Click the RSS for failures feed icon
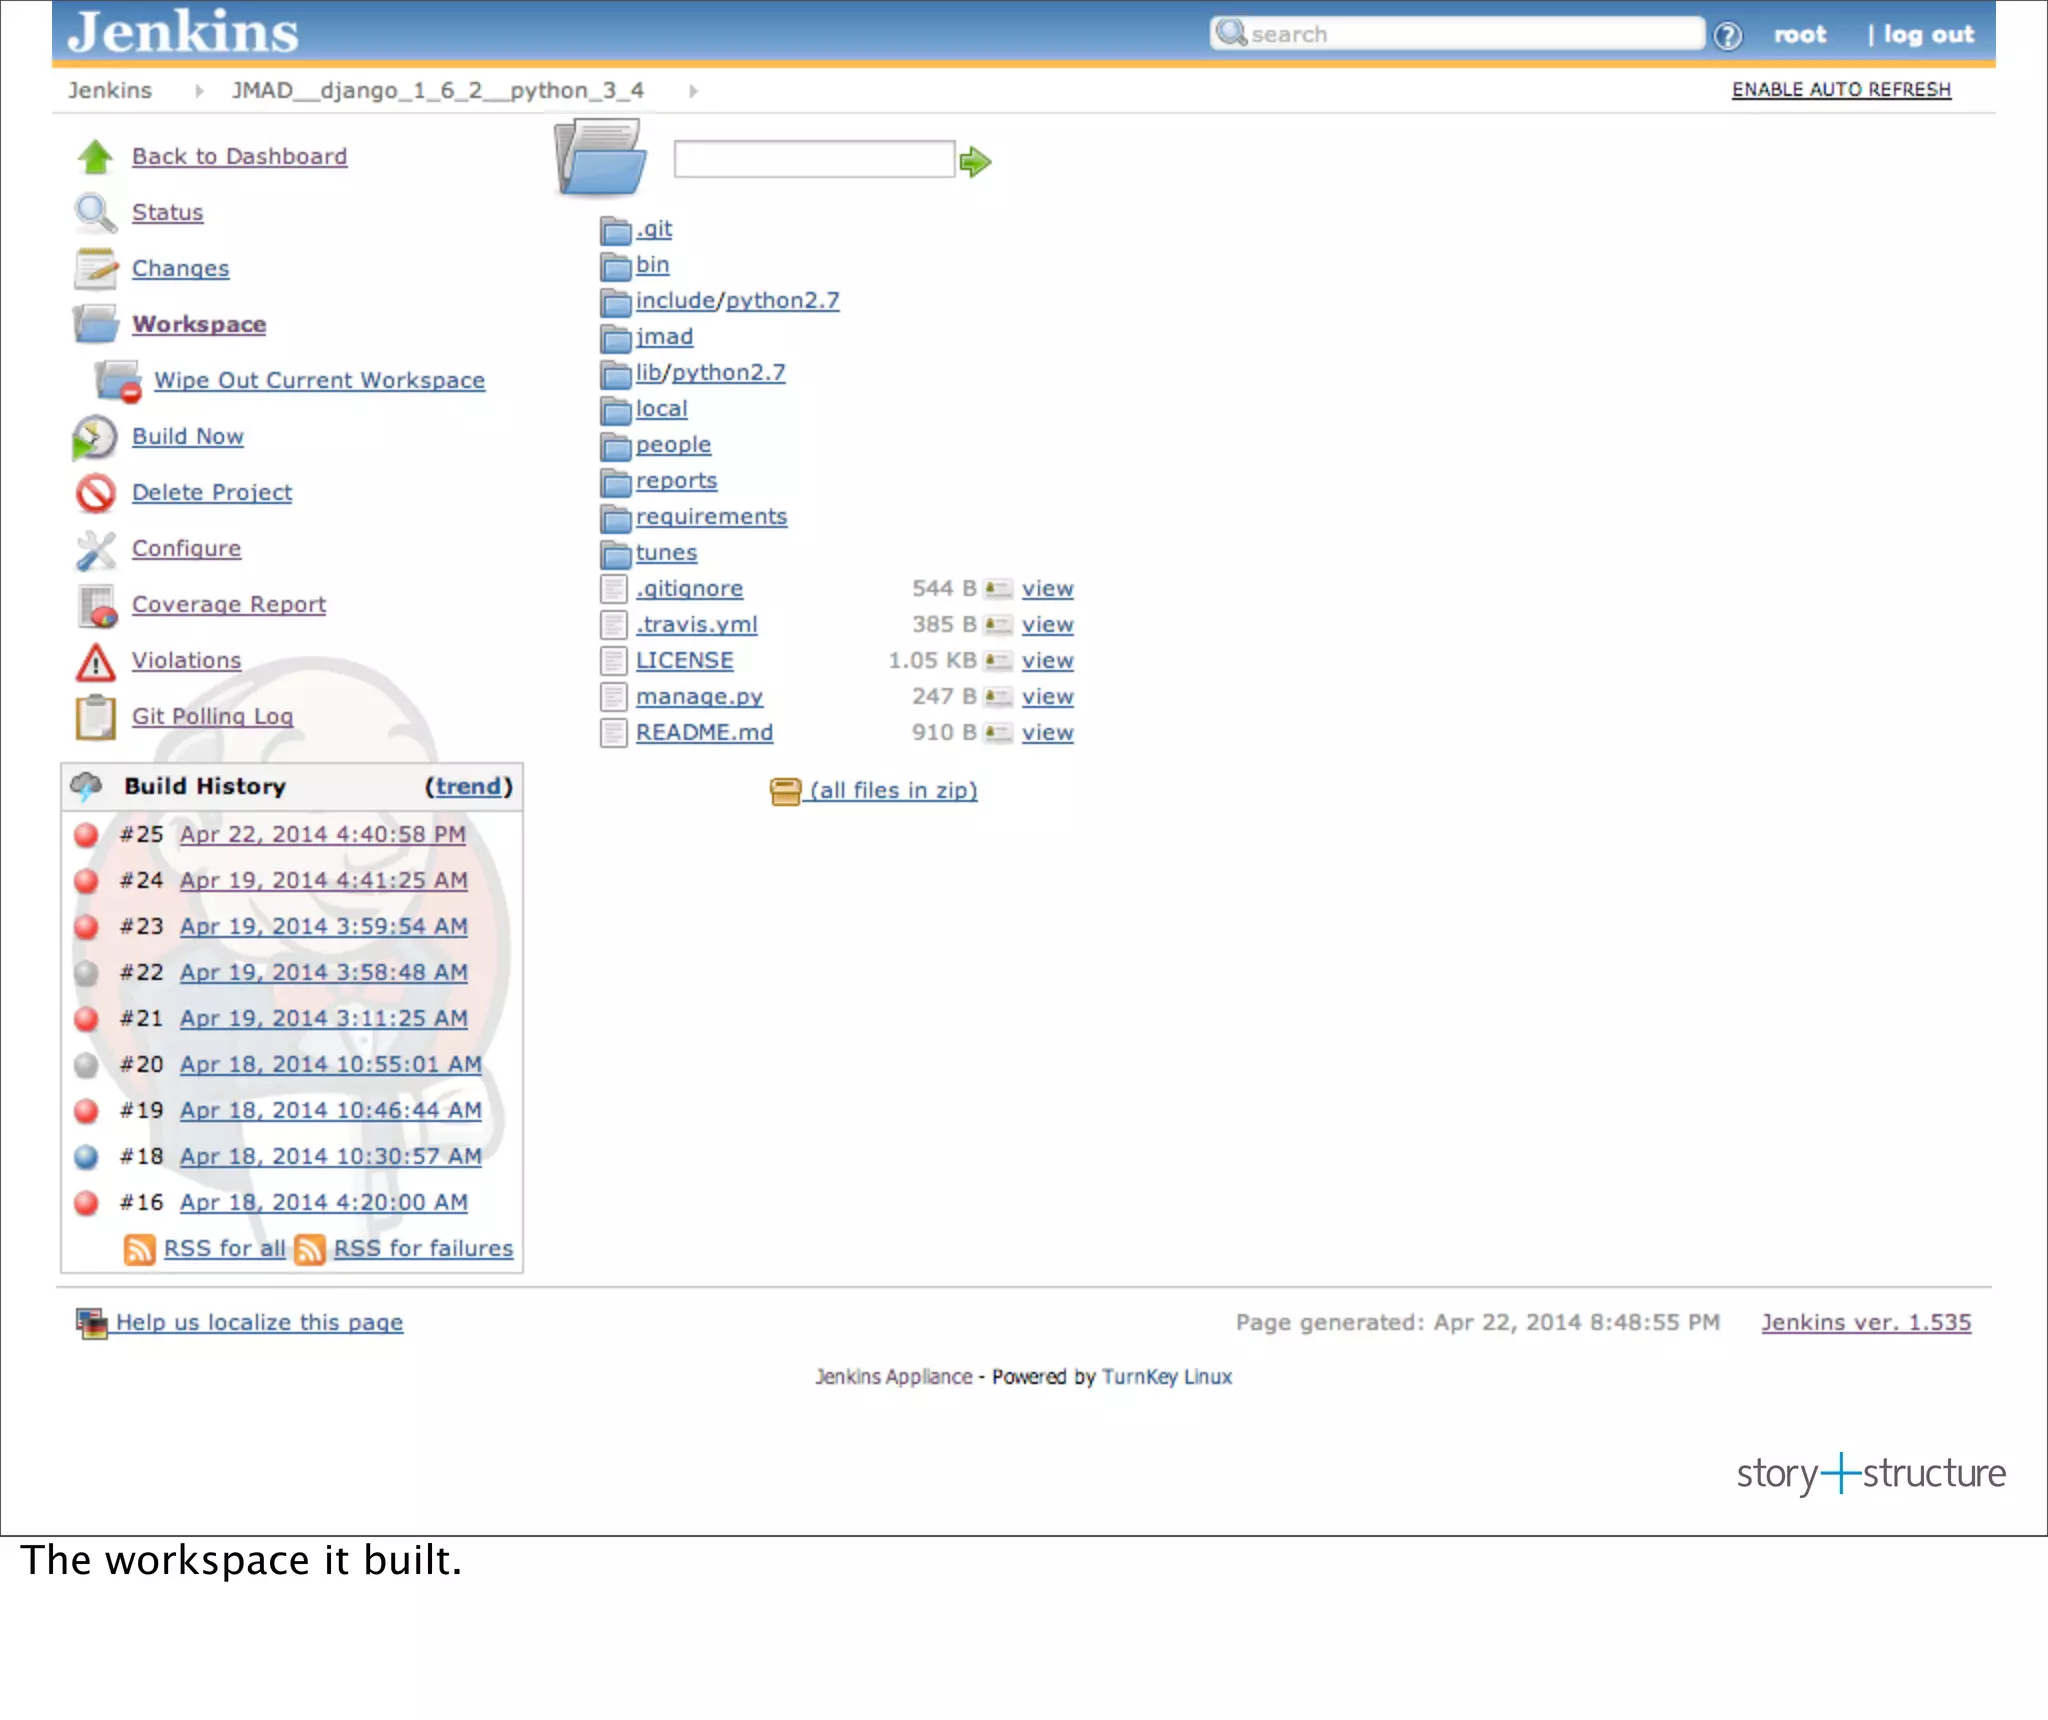The height and width of the screenshot is (1720, 2048). pyautogui.click(x=310, y=1249)
